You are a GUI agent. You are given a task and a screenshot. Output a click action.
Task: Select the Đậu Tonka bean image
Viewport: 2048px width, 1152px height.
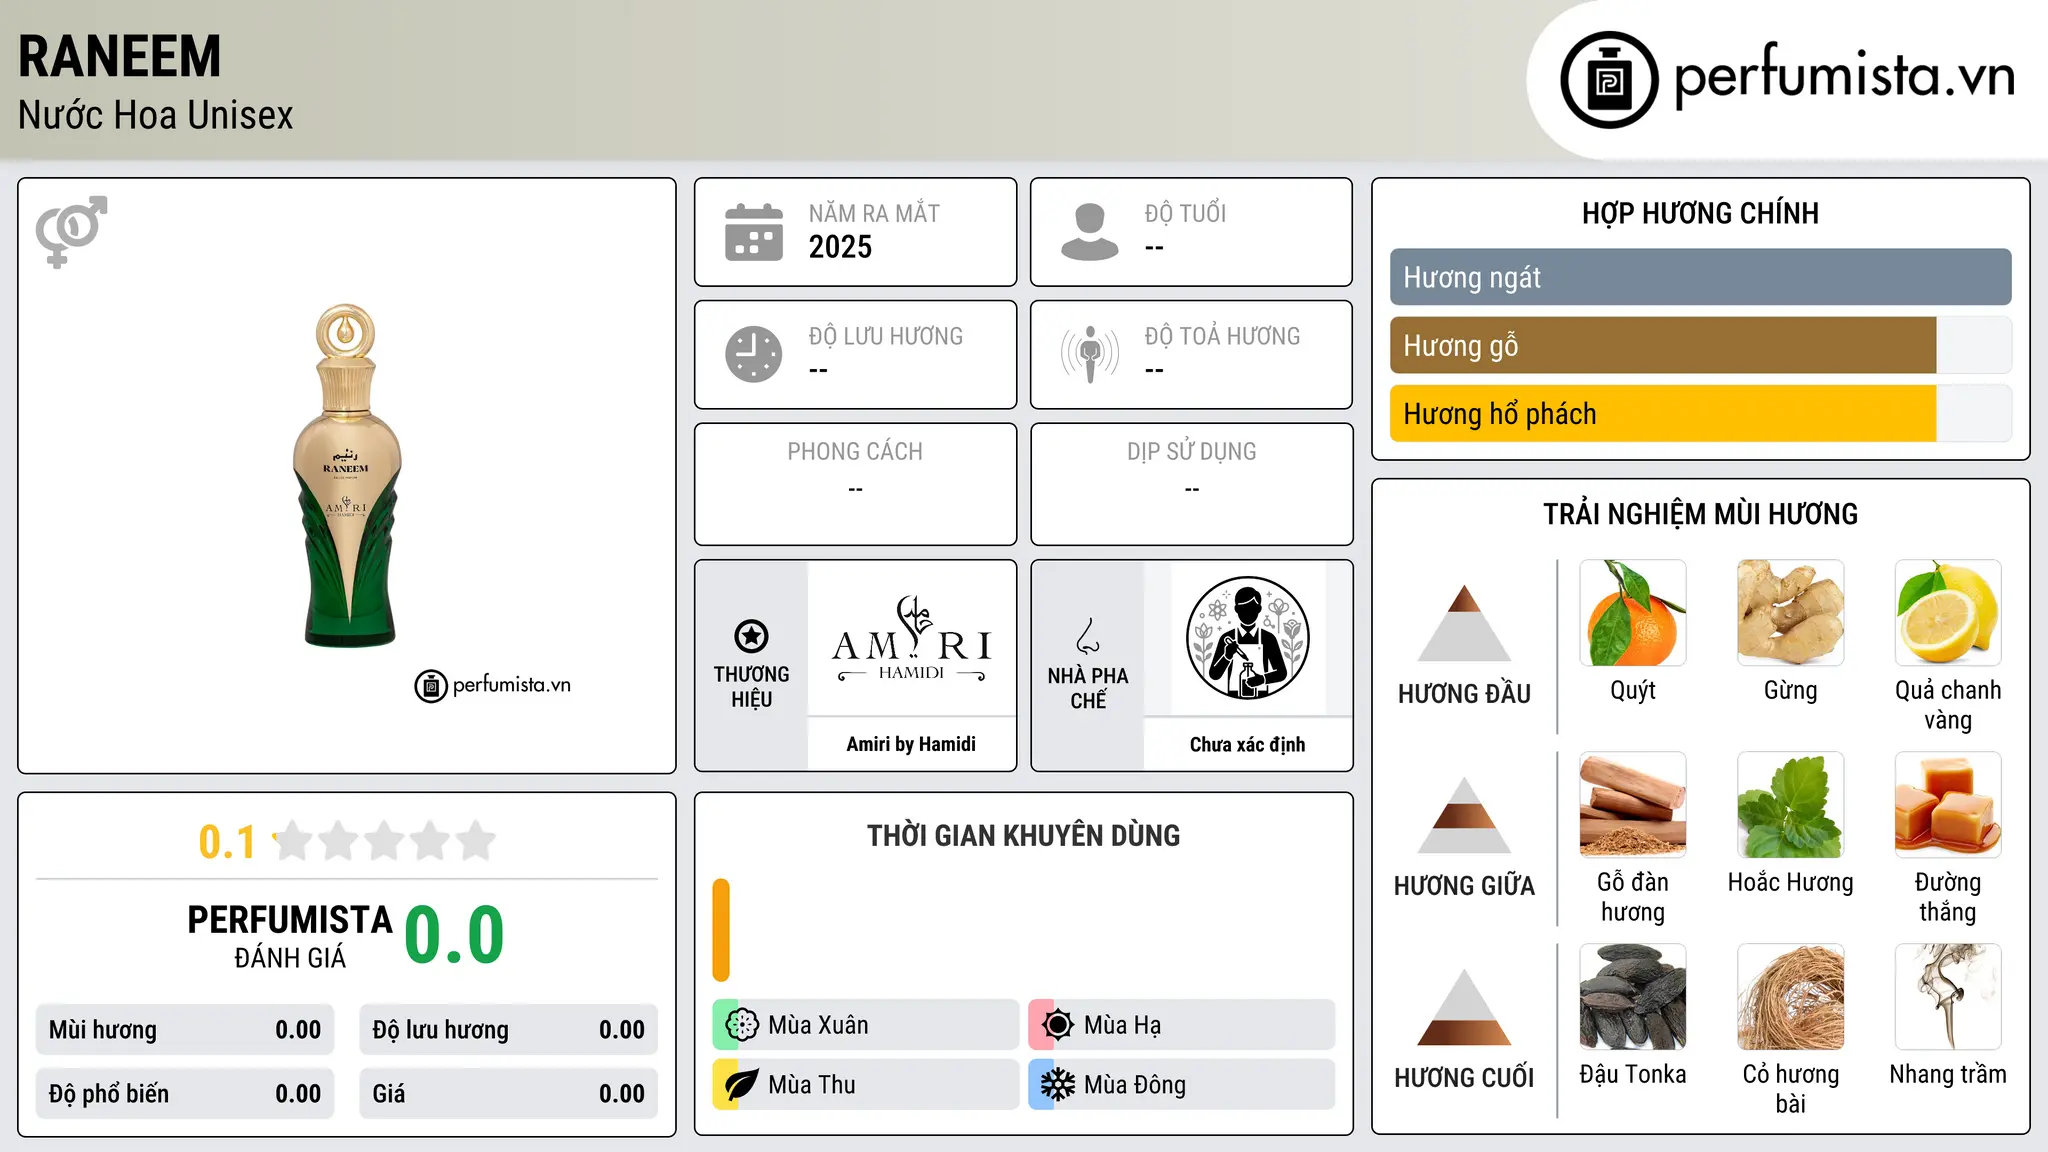click(1633, 997)
